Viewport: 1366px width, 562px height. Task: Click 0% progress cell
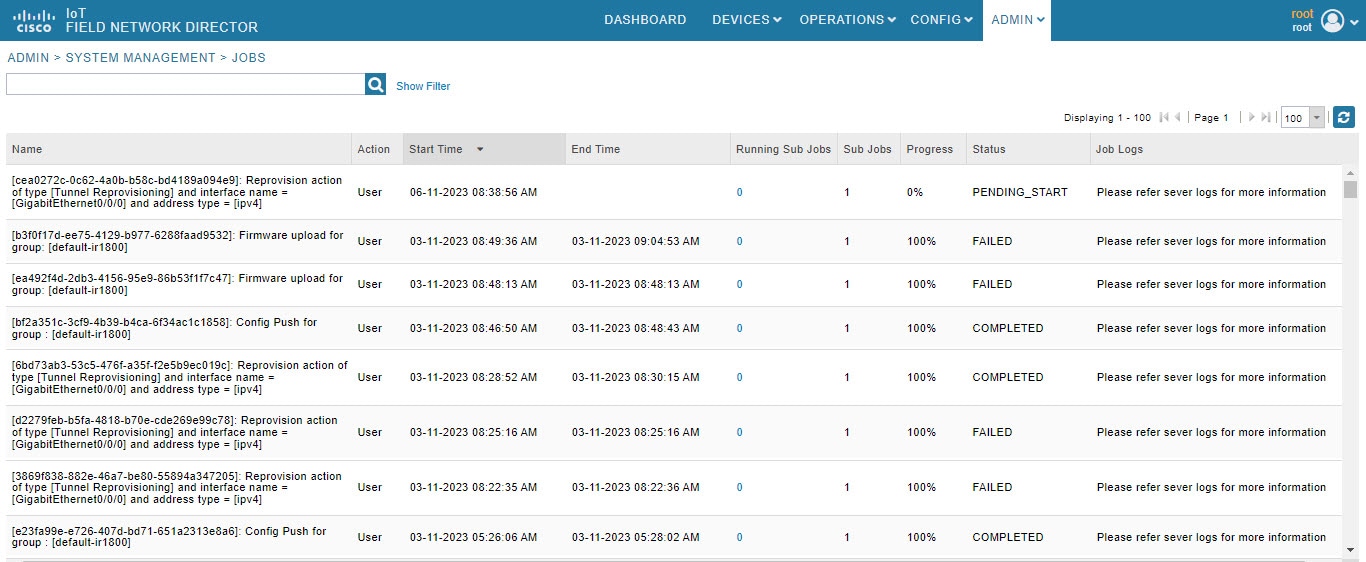(x=915, y=192)
